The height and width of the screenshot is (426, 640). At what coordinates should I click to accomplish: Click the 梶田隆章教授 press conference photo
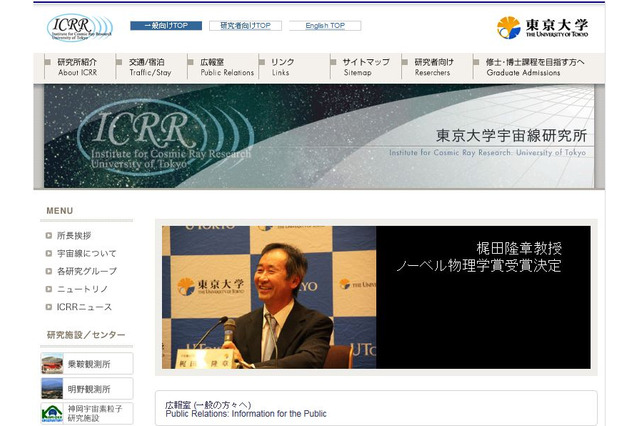click(x=269, y=297)
